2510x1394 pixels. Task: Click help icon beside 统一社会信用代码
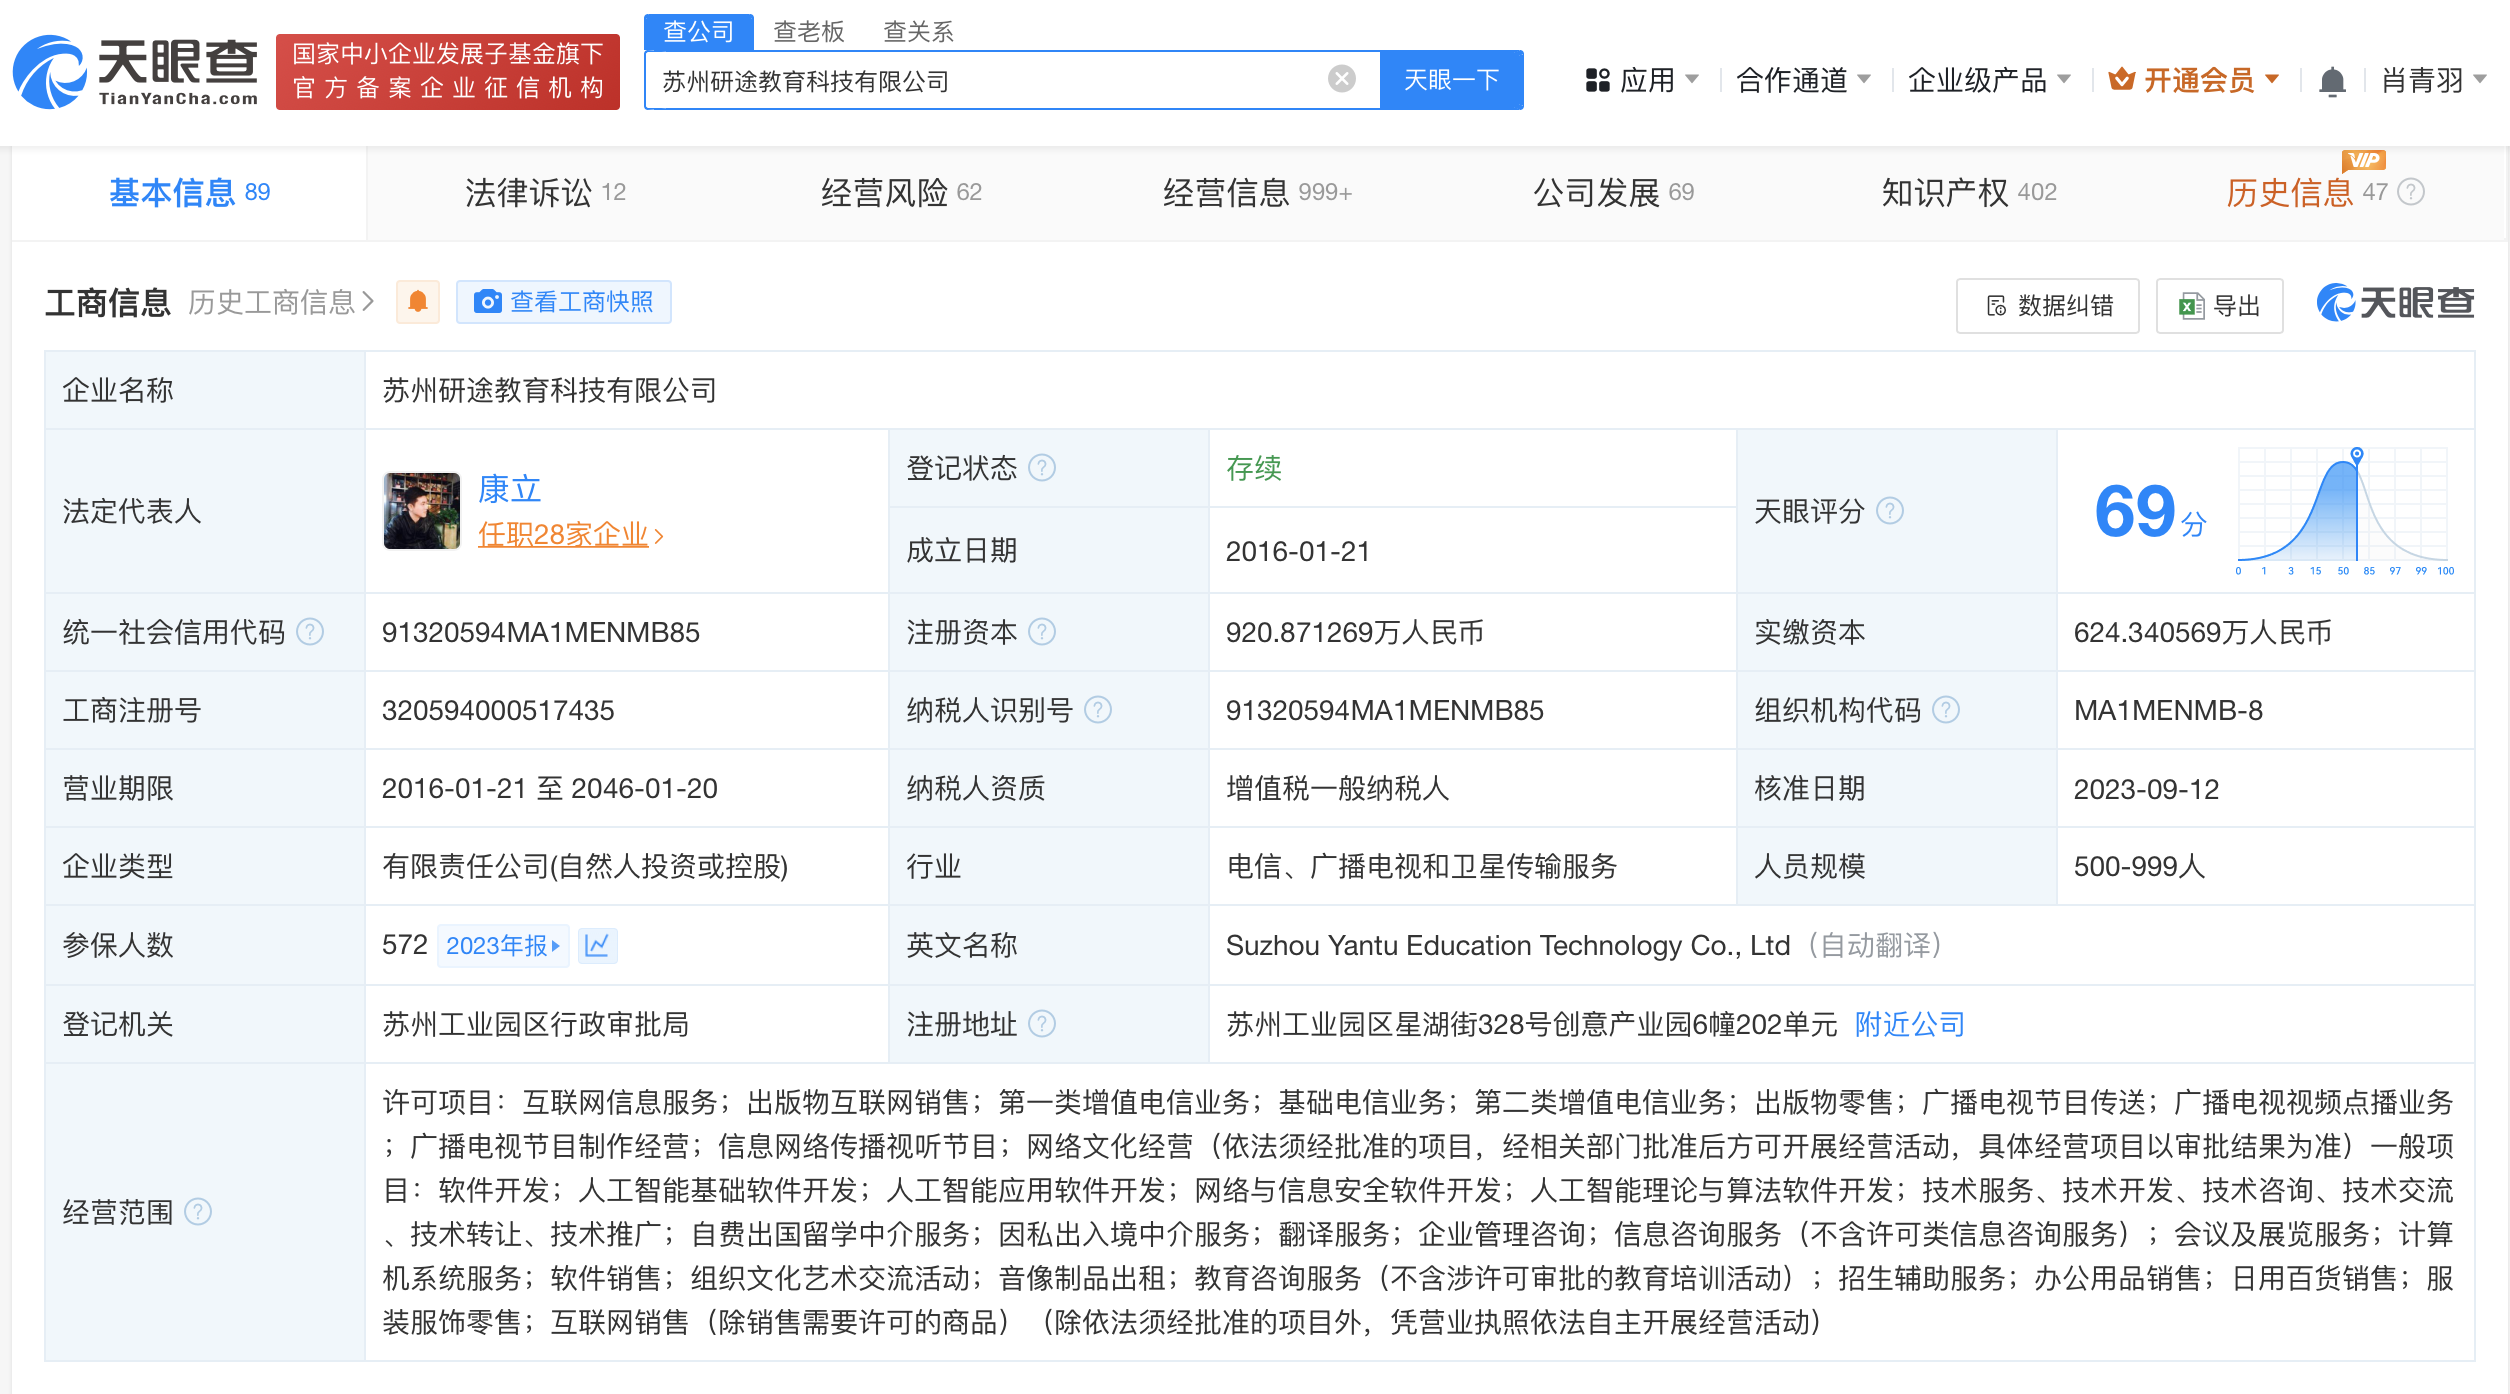(x=310, y=631)
